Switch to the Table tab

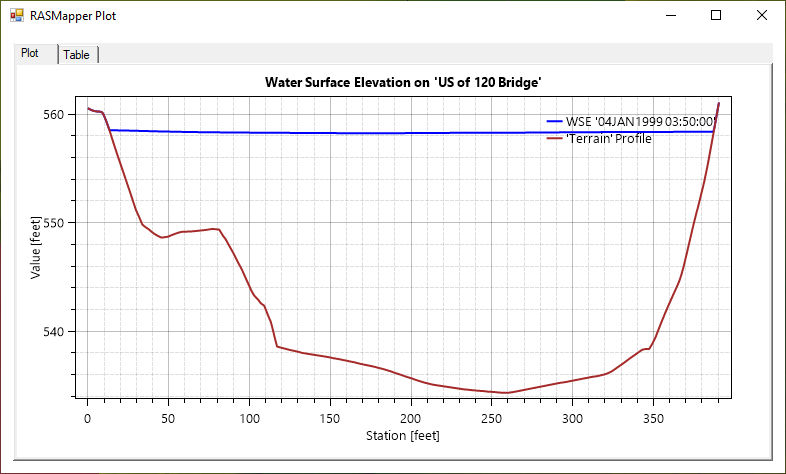click(x=78, y=55)
